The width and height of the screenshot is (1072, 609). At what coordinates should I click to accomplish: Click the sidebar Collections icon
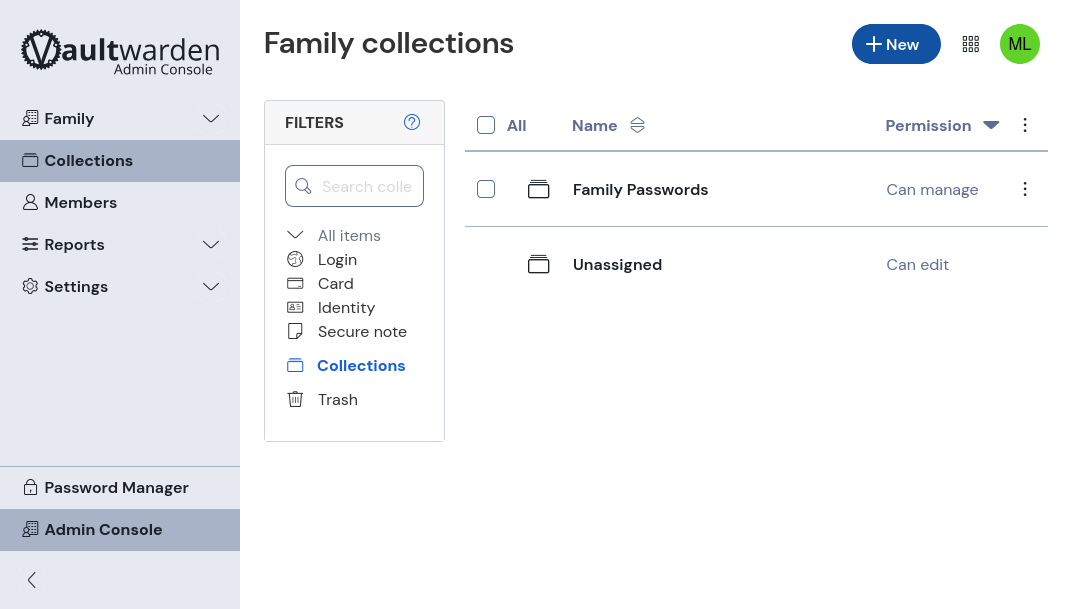(x=30, y=160)
